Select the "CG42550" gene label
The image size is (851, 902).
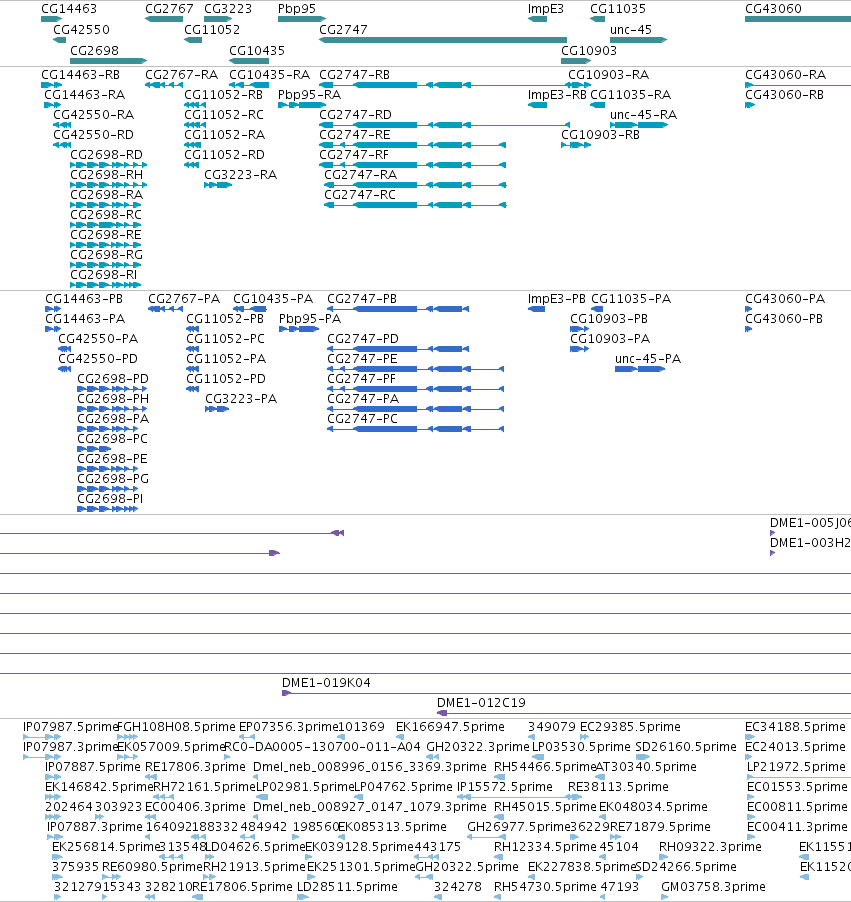pyautogui.click(x=81, y=29)
